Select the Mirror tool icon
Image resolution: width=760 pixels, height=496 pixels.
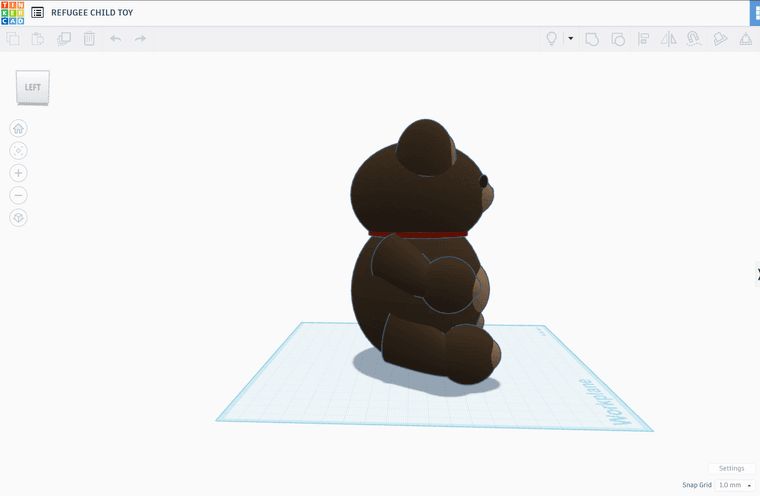[668, 39]
